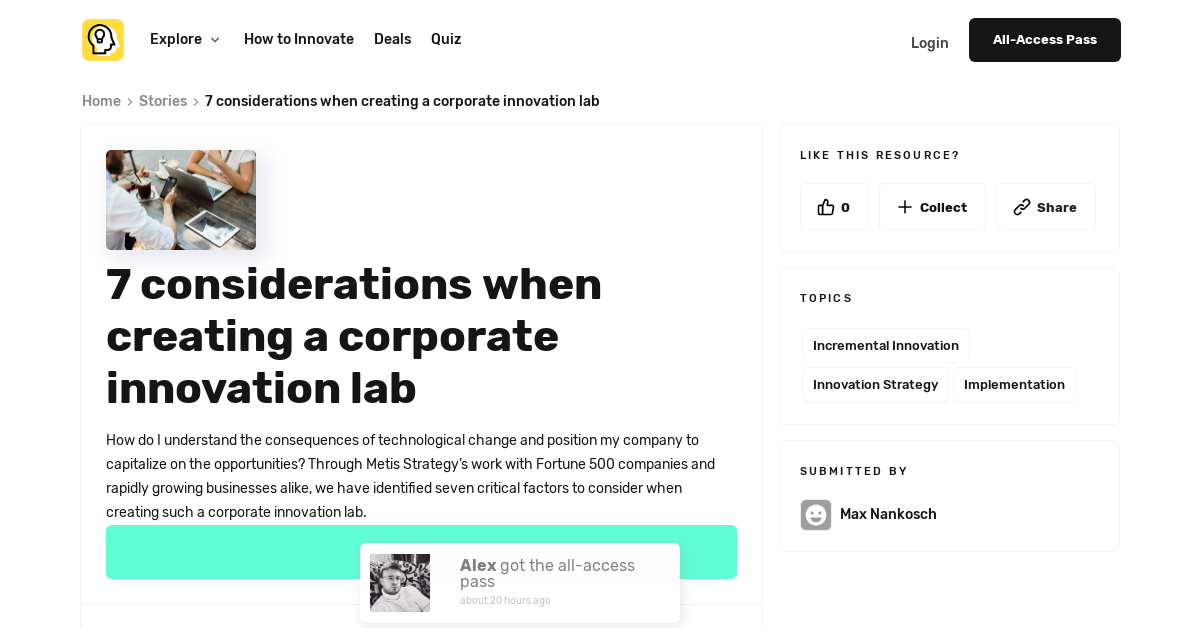Click the breadcrumb chevron after Home
The width and height of the screenshot is (1200, 628).
pyautogui.click(x=128, y=101)
